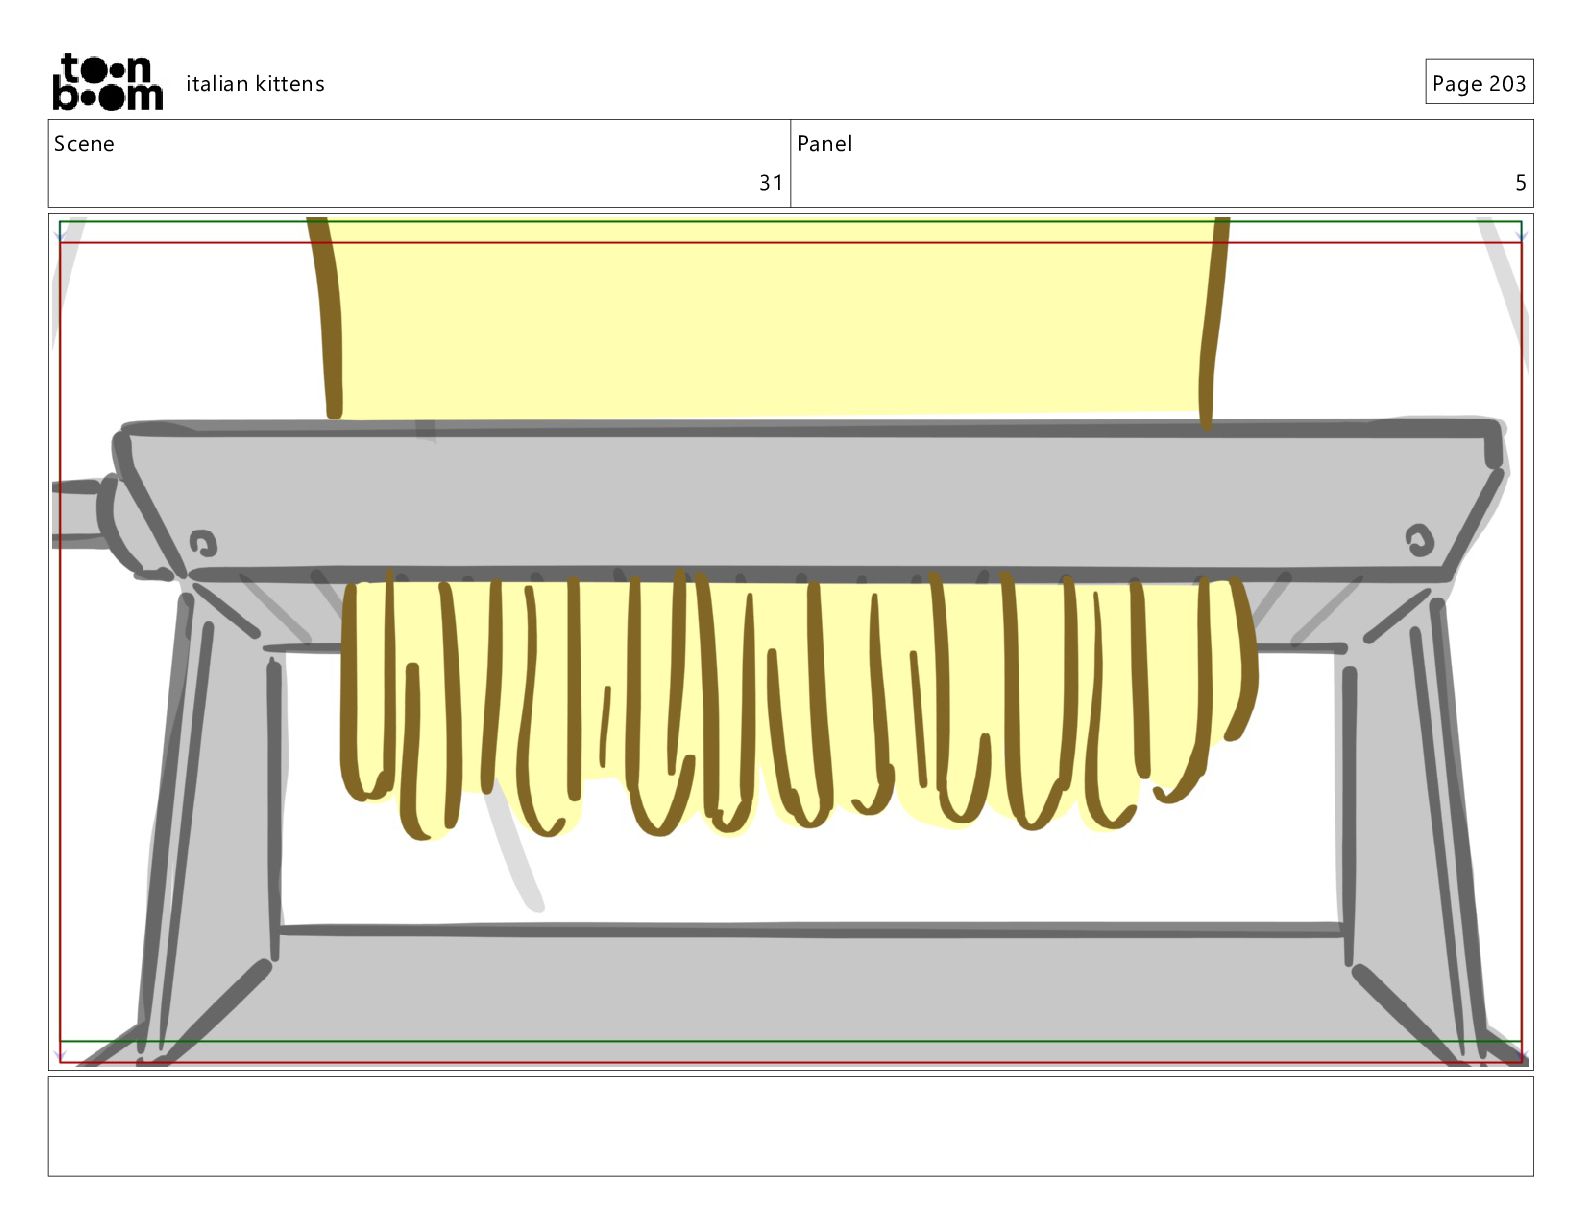The height and width of the screenshot is (1224, 1584).
Task: Click the top-right camera frame corner marker
Action: 1521,232
